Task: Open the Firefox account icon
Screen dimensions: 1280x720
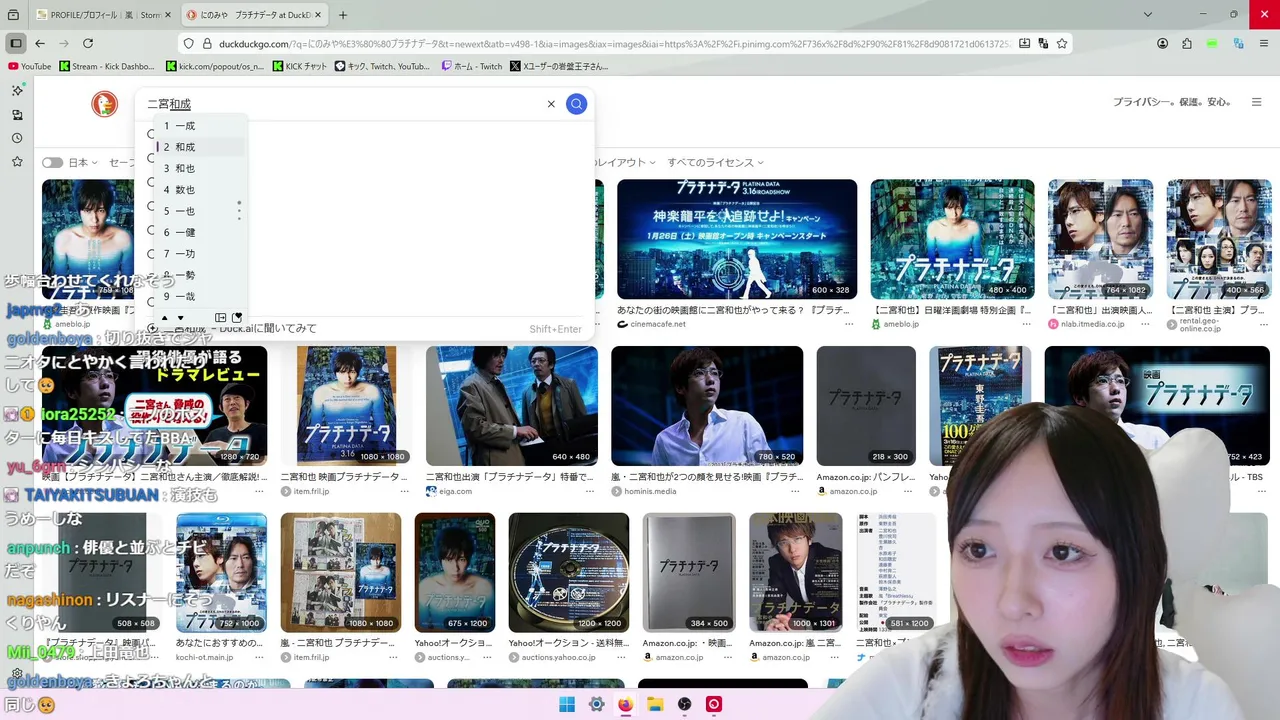Action: [x=1162, y=43]
